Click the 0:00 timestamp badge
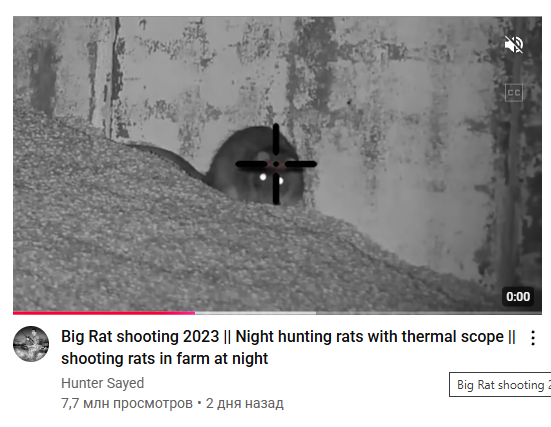This screenshot has width=551, height=427. 518,297
